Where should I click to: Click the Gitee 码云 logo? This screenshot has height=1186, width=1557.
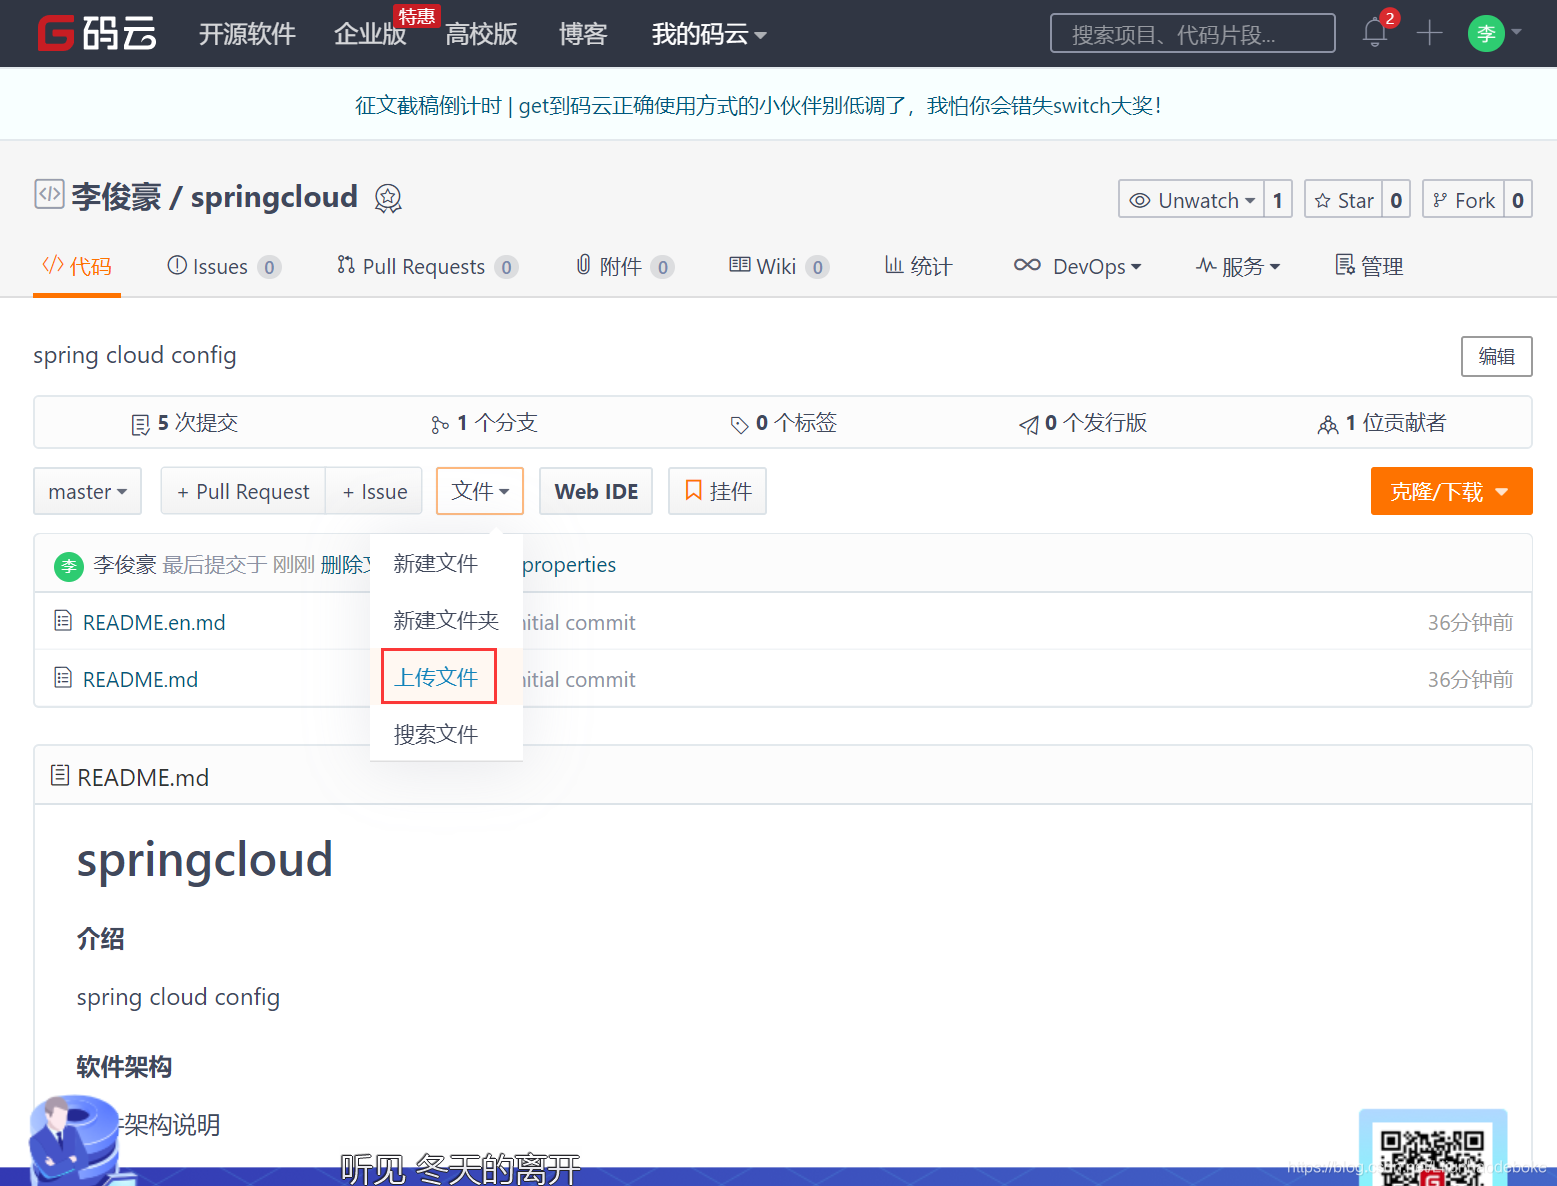[97, 33]
